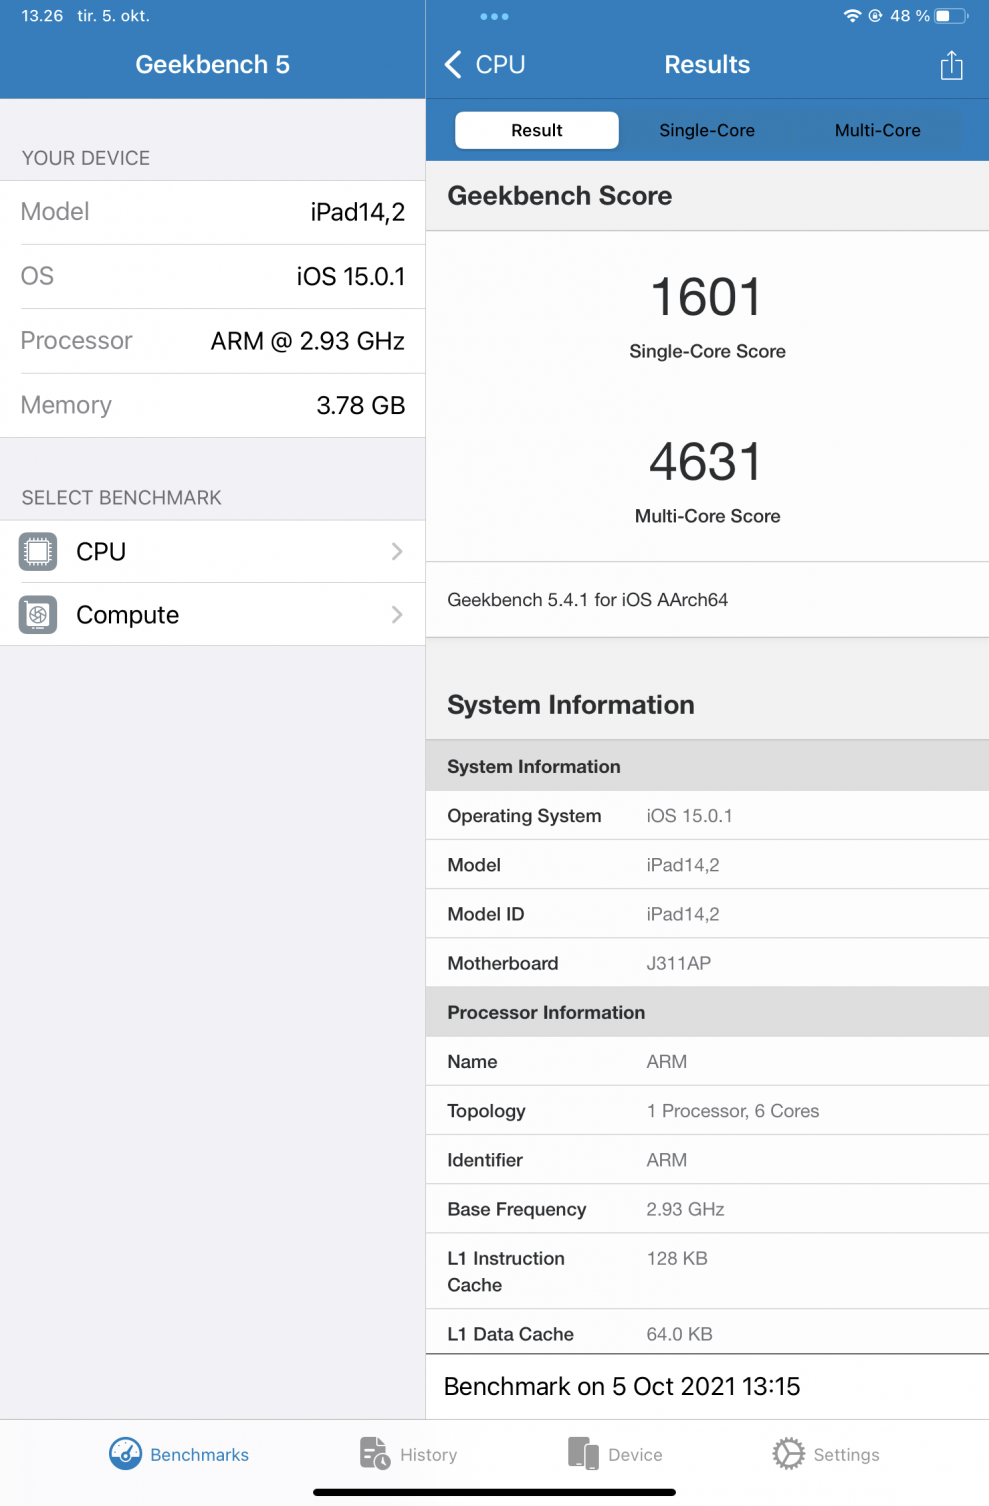The width and height of the screenshot is (989, 1506).
Task: Tap the Compute benchmark icon
Action: click(38, 615)
